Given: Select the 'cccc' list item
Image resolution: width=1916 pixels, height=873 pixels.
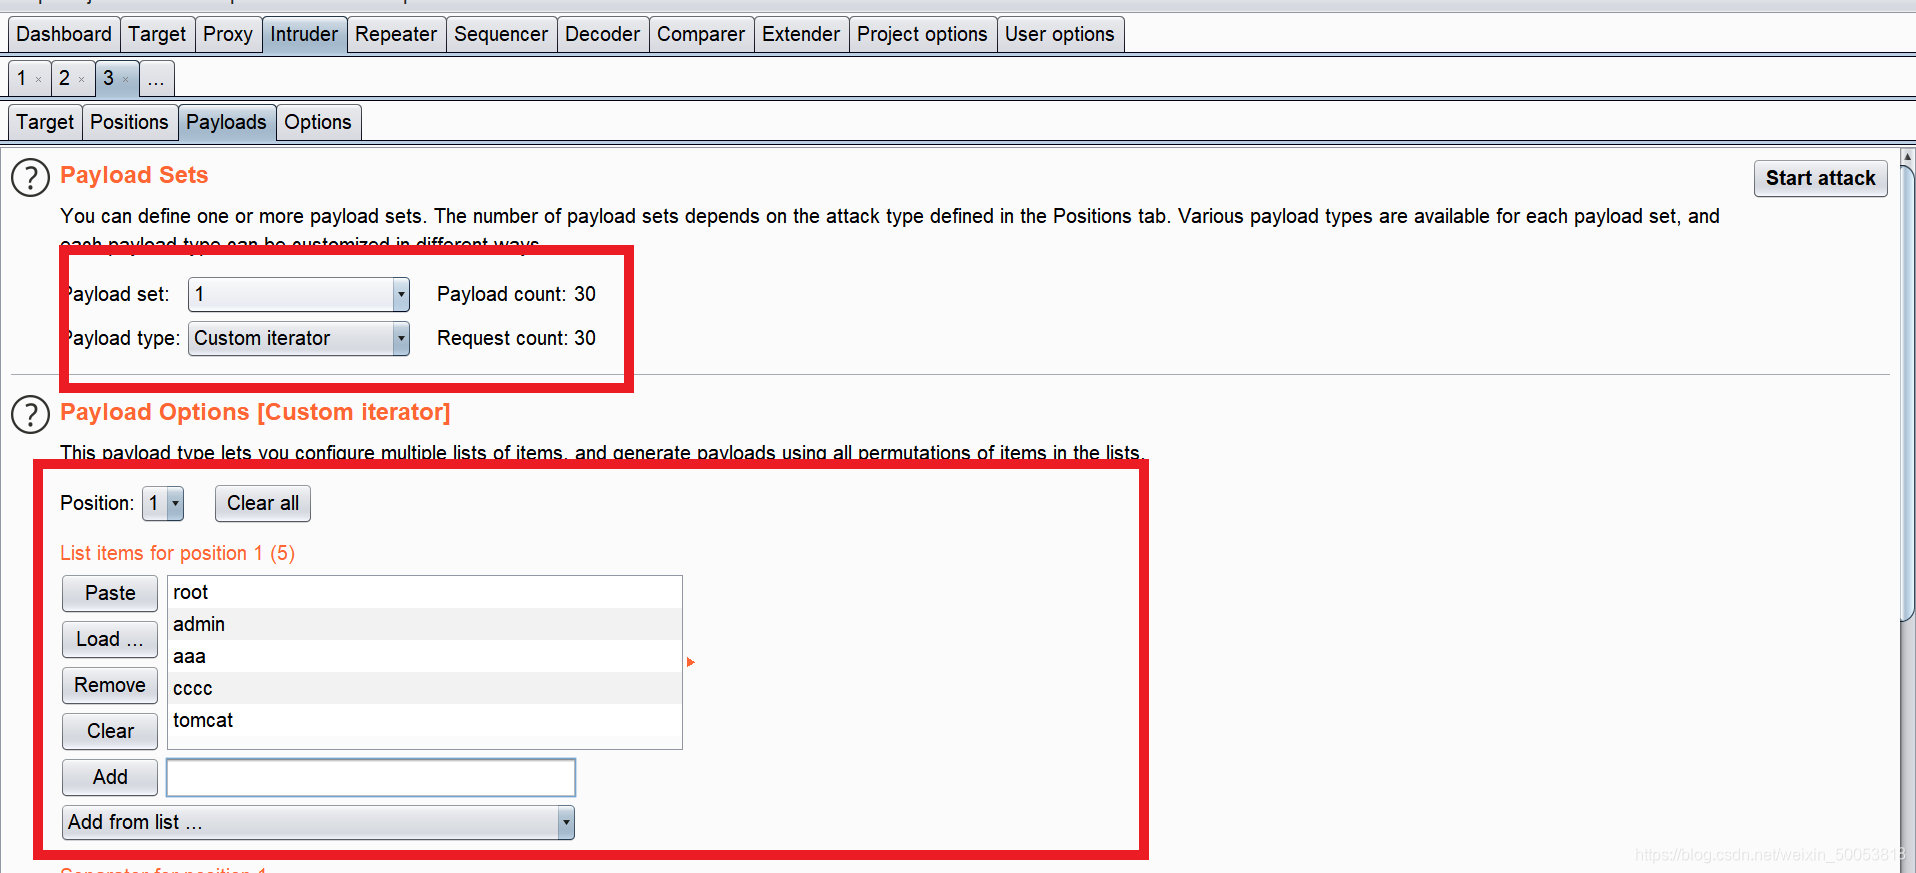Looking at the screenshot, I should 425,688.
